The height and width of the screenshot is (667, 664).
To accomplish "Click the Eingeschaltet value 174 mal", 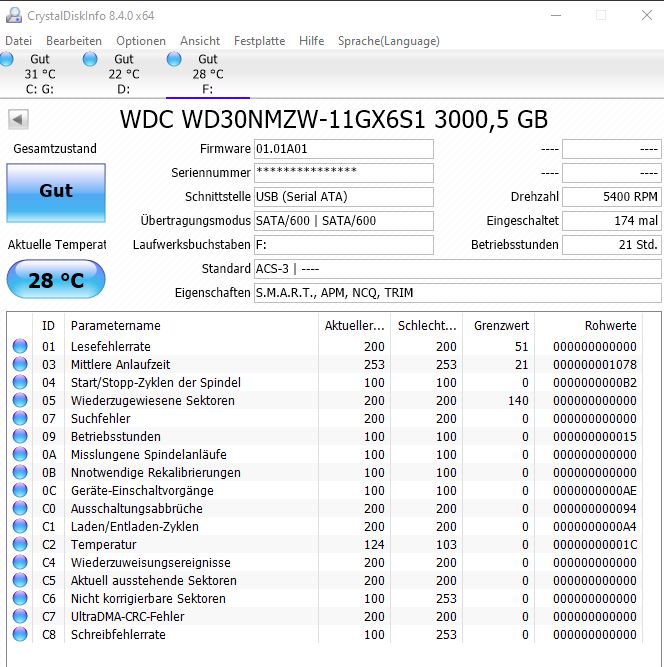I will [x=612, y=221].
